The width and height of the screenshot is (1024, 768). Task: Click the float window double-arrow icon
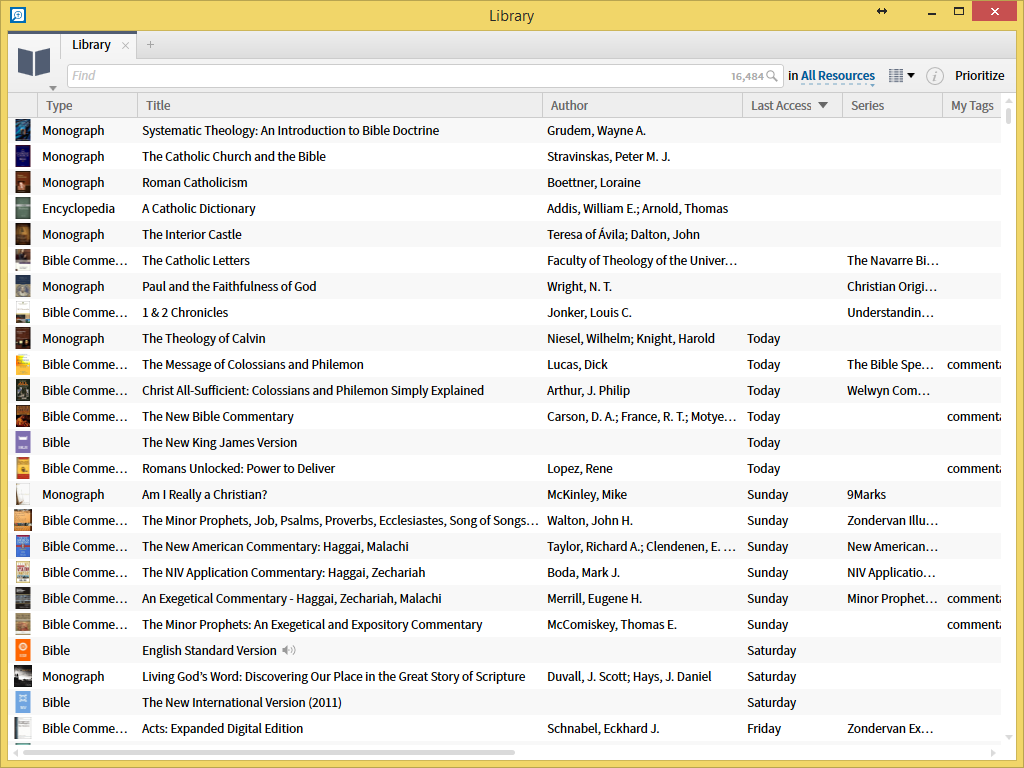pyautogui.click(x=882, y=11)
